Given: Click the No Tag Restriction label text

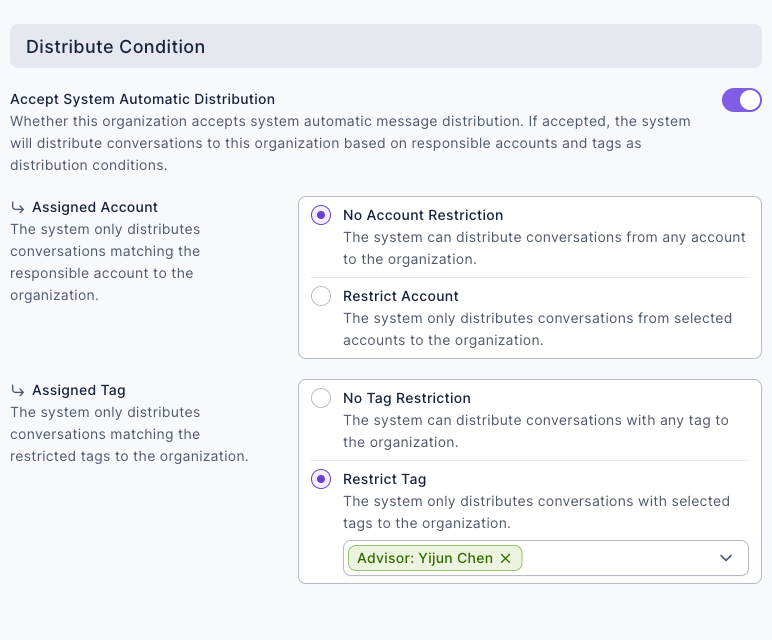Looking at the screenshot, I should tap(407, 398).
